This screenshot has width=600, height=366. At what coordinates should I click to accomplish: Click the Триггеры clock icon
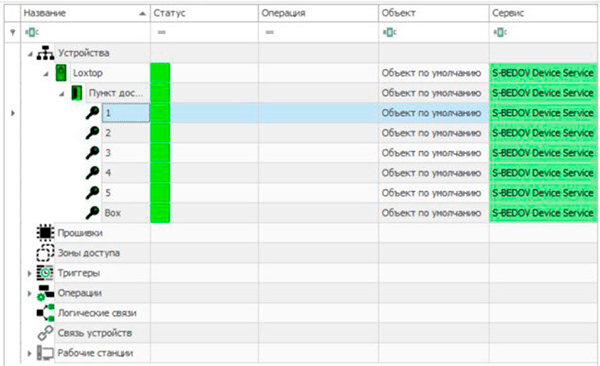[x=45, y=273]
